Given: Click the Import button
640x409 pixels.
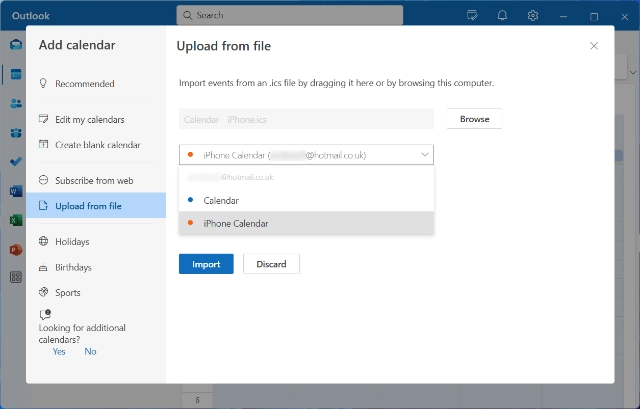Looking at the screenshot, I should click(206, 264).
